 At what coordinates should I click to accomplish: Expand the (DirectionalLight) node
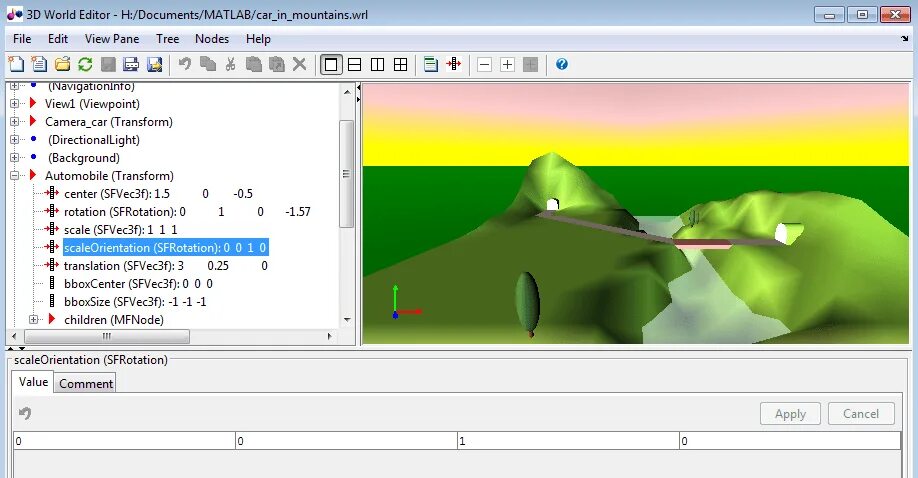tap(14, 139)
